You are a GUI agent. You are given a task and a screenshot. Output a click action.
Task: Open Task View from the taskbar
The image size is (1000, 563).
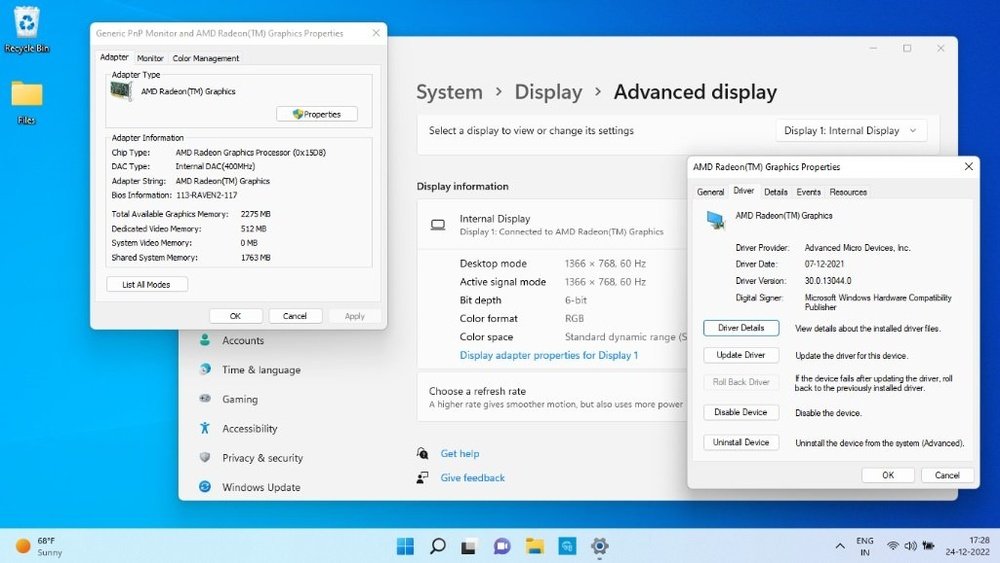pos(469,546)
